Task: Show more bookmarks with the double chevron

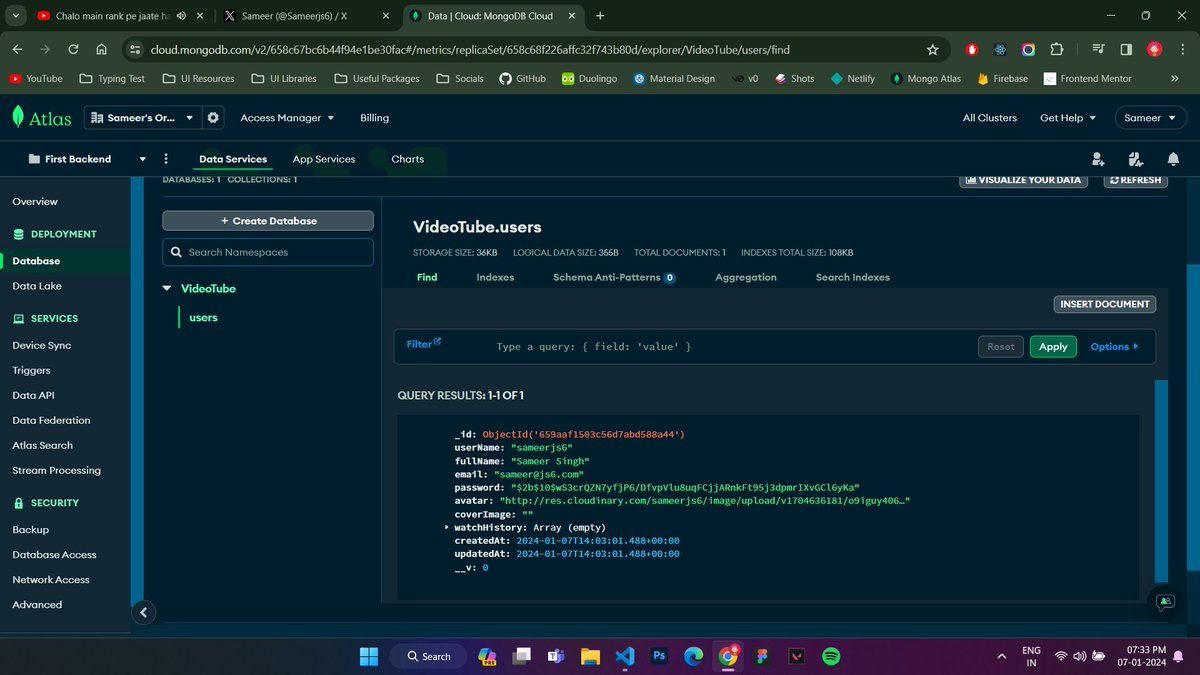Action: point(1174,78)
